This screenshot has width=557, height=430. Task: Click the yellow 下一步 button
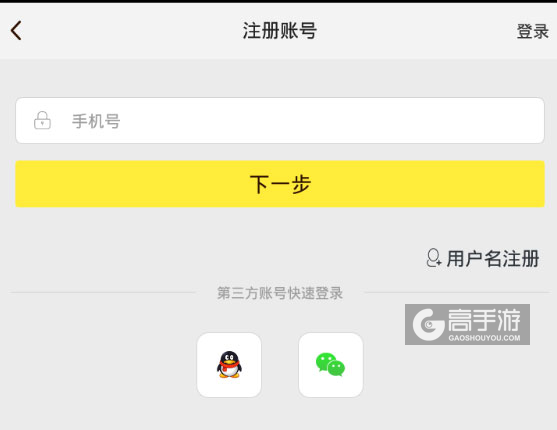pos(280,184)
